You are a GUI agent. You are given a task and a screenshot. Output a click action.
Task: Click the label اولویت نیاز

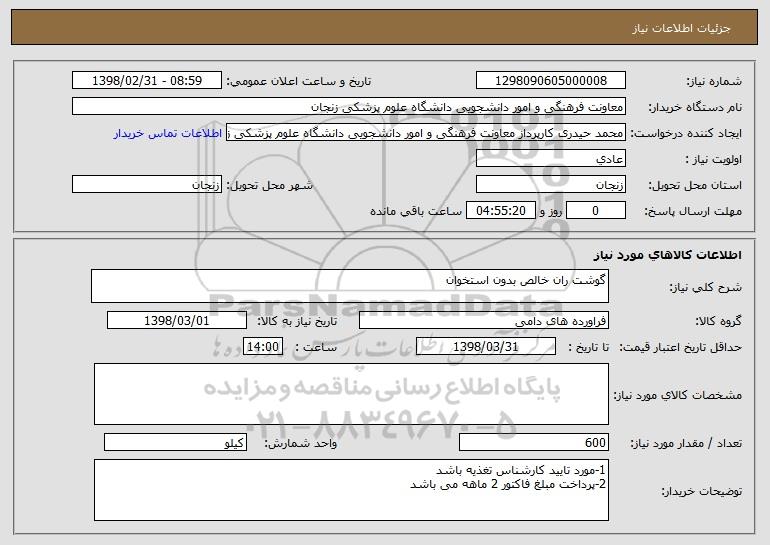(714, 159)
